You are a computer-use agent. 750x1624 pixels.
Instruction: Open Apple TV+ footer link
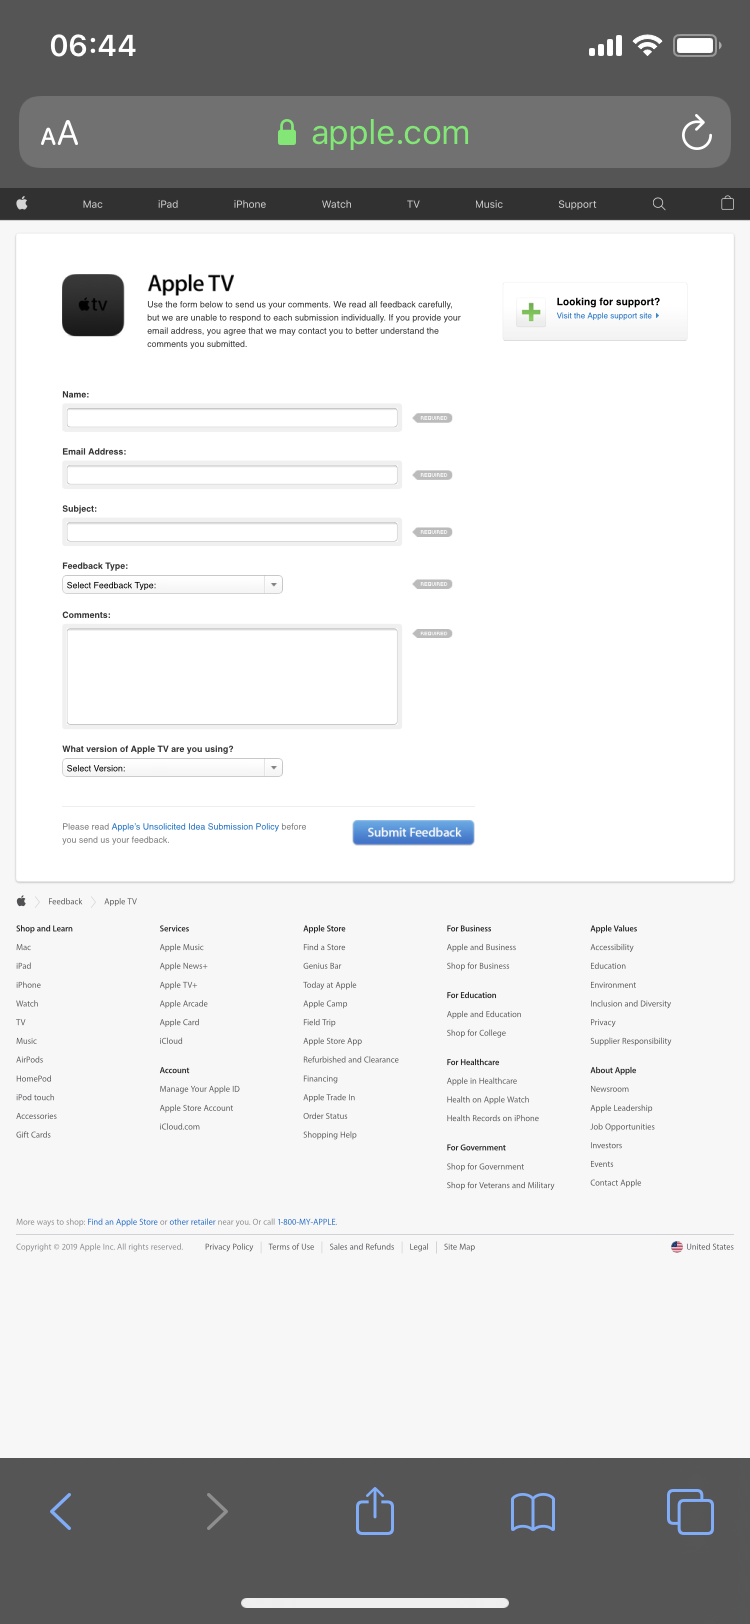178,985
